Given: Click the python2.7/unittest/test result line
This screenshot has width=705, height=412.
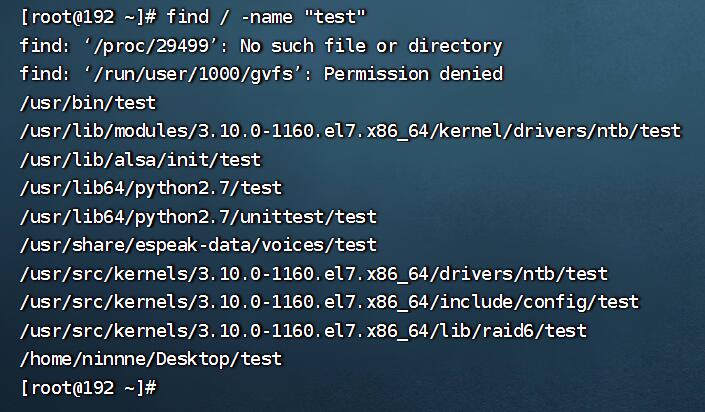Looking at the screenshot, I should [198, 216].
